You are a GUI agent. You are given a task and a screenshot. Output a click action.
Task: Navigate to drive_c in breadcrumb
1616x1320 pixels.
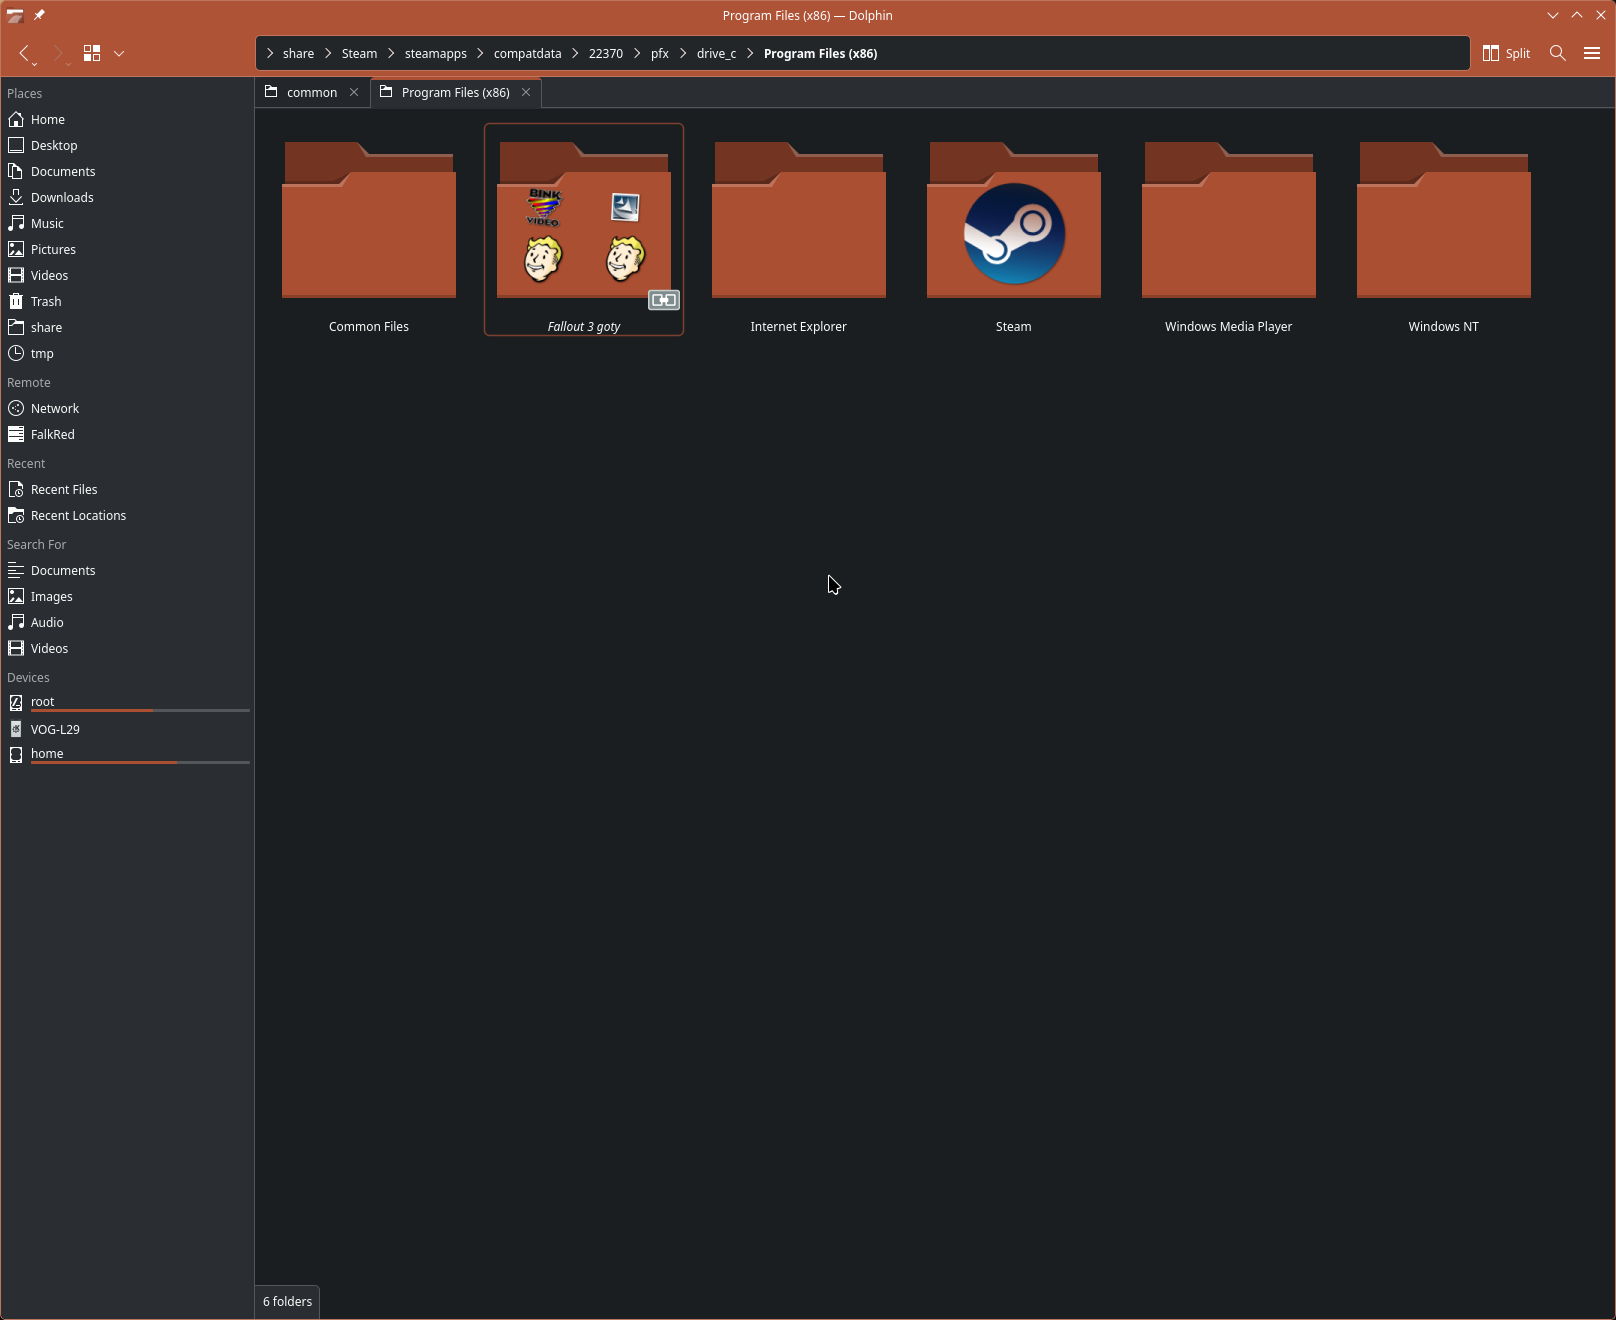click(x=716, y=54)
